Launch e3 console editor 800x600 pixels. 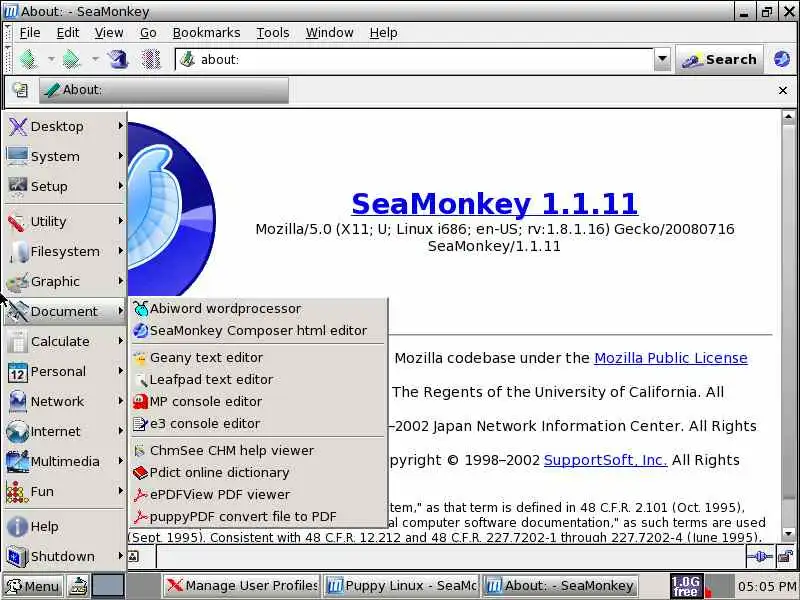coord(259,423)
